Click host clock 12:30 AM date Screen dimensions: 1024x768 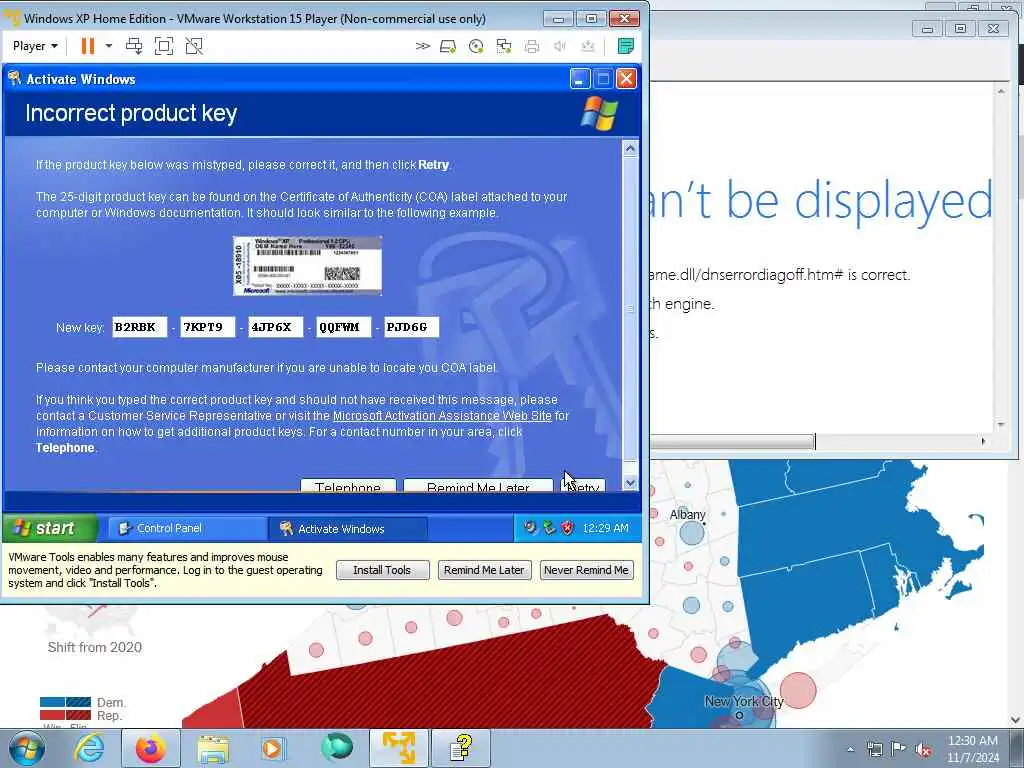click(x=972, y=749)
